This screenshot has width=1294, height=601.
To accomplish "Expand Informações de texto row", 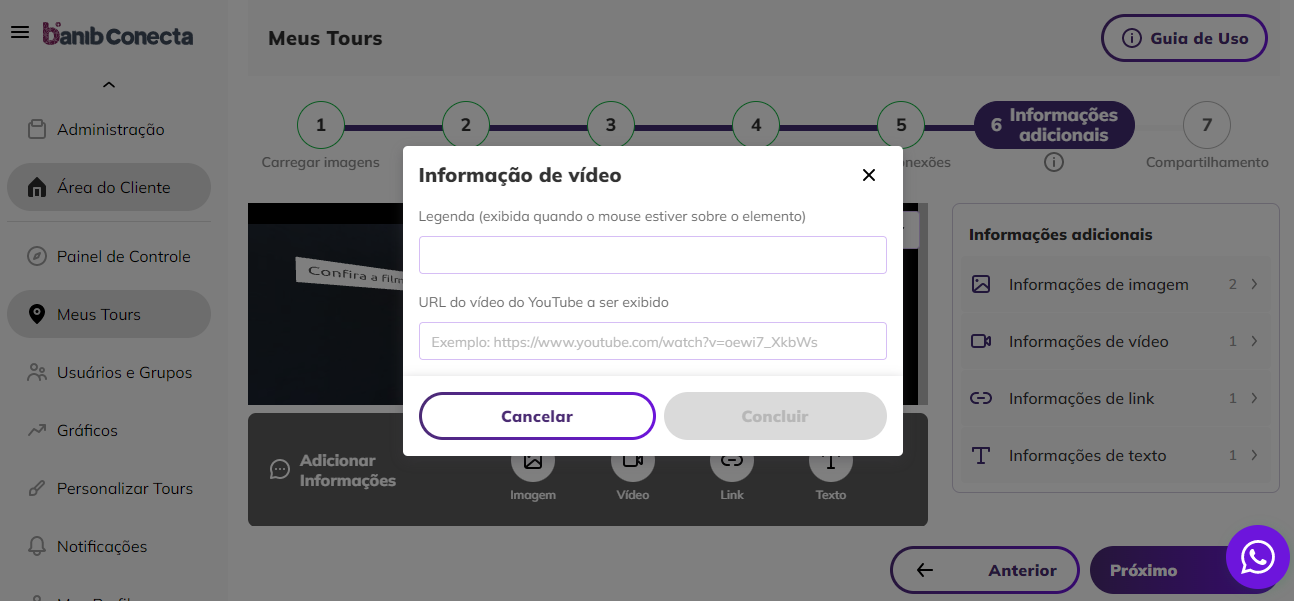I will point(1116,455).
